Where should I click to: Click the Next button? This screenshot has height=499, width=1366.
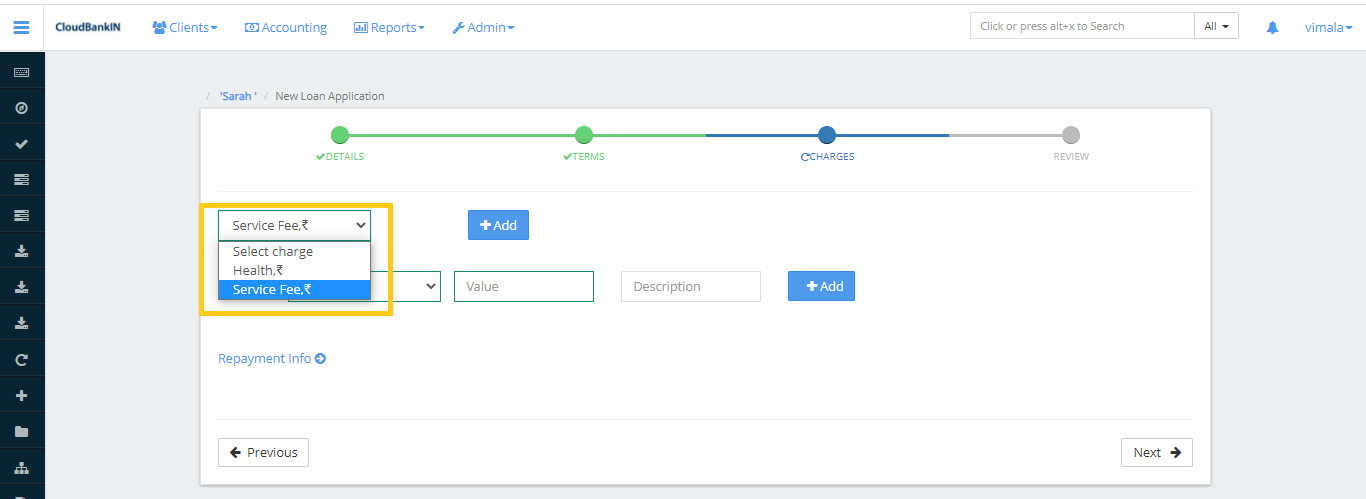point(1156,452)
